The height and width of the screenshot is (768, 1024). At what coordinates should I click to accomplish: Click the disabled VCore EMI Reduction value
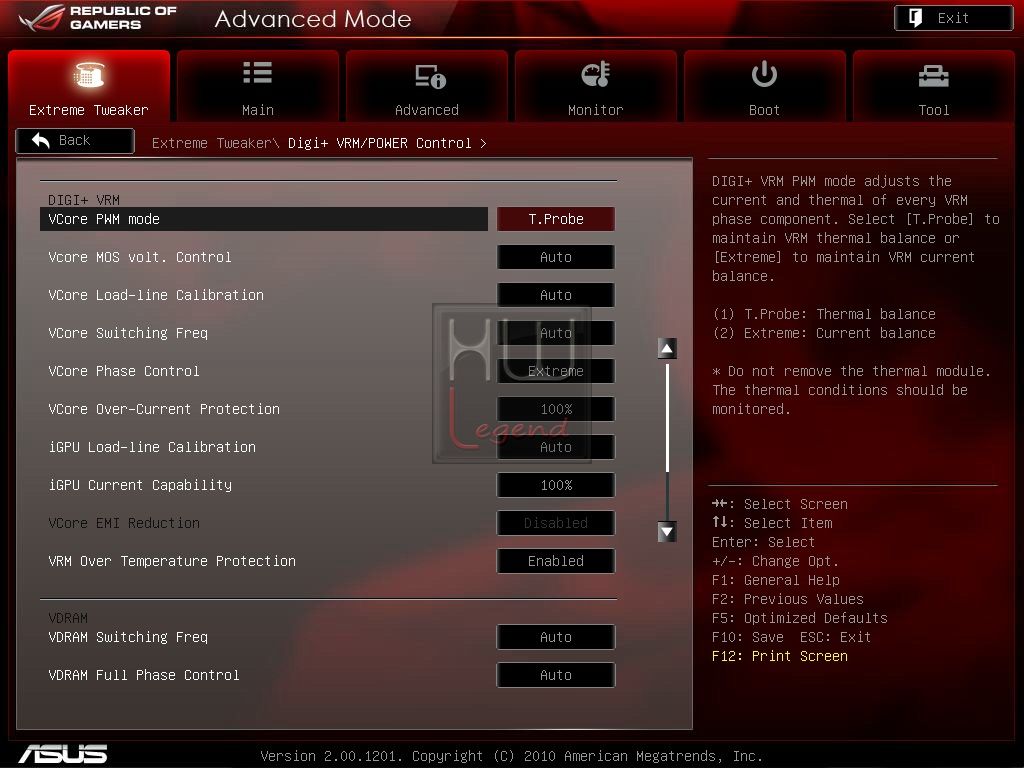coord(556,522)
